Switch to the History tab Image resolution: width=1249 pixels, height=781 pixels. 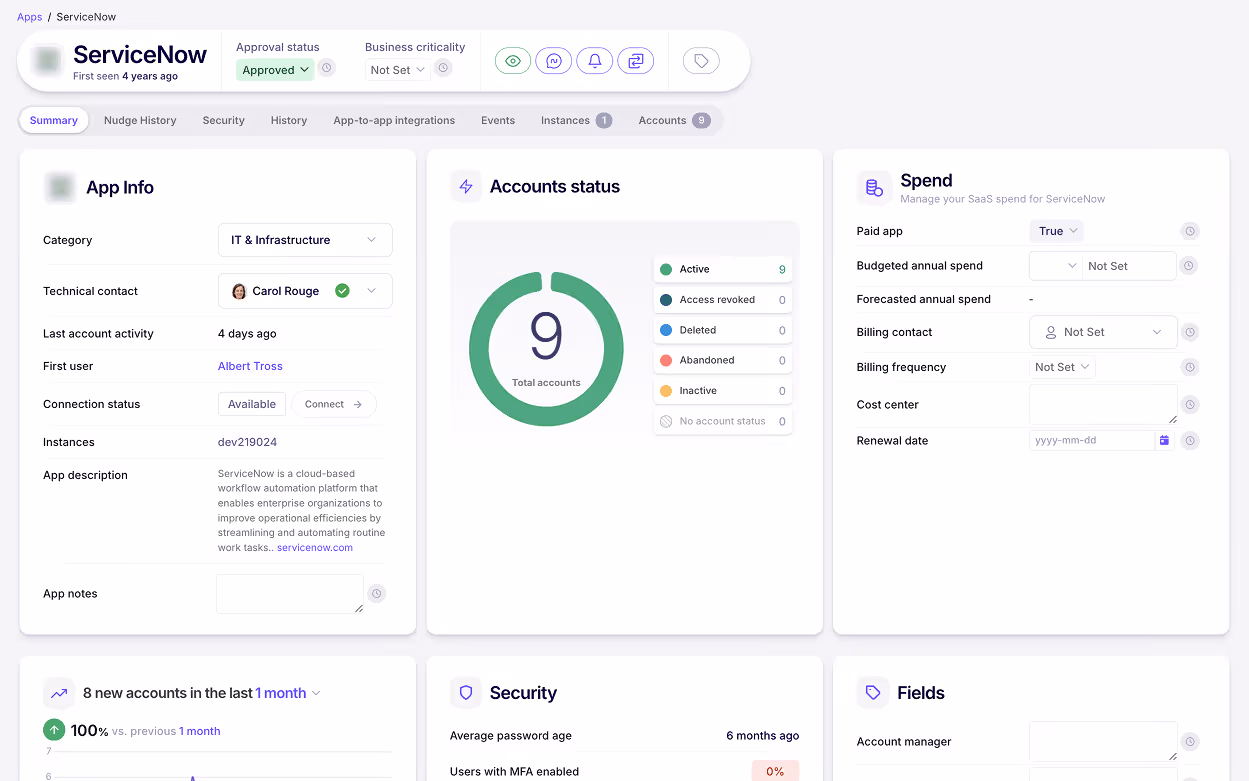[289, 120]
